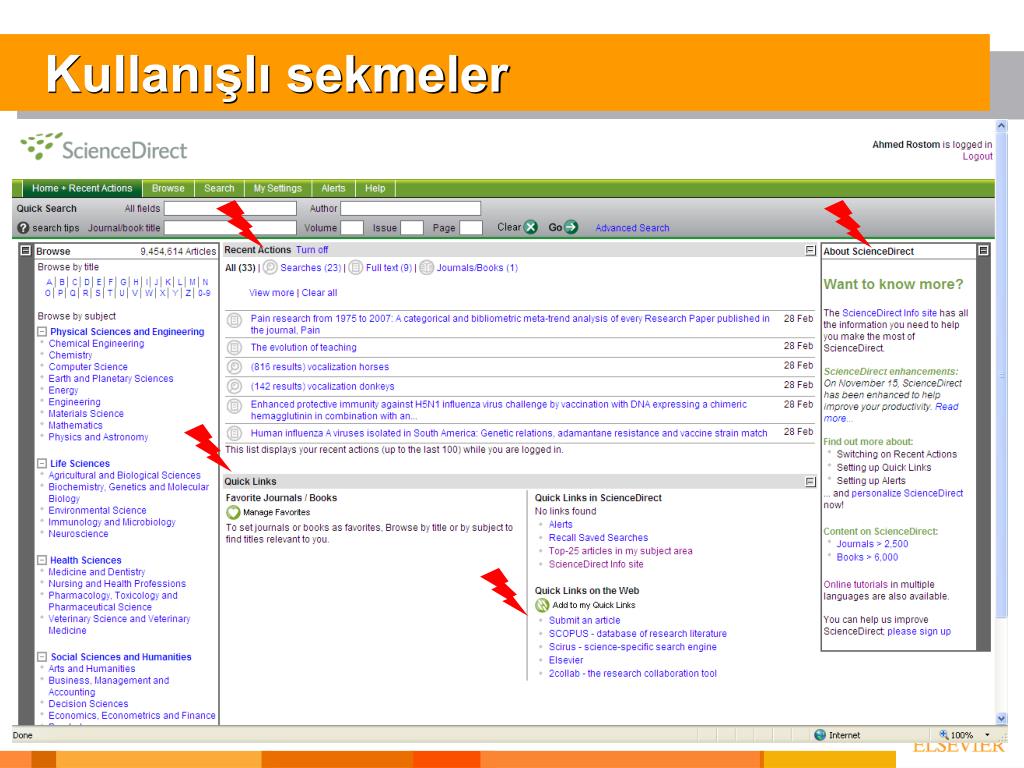Click icon beside 'Pain research from 1975' entry
Screen dimensions: 1024x768
click(x=234, y=321)
